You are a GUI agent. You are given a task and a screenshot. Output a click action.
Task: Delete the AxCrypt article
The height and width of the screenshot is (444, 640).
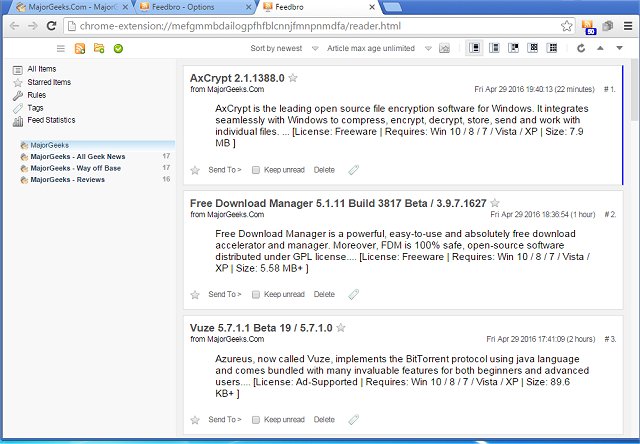tap(324, 170)
